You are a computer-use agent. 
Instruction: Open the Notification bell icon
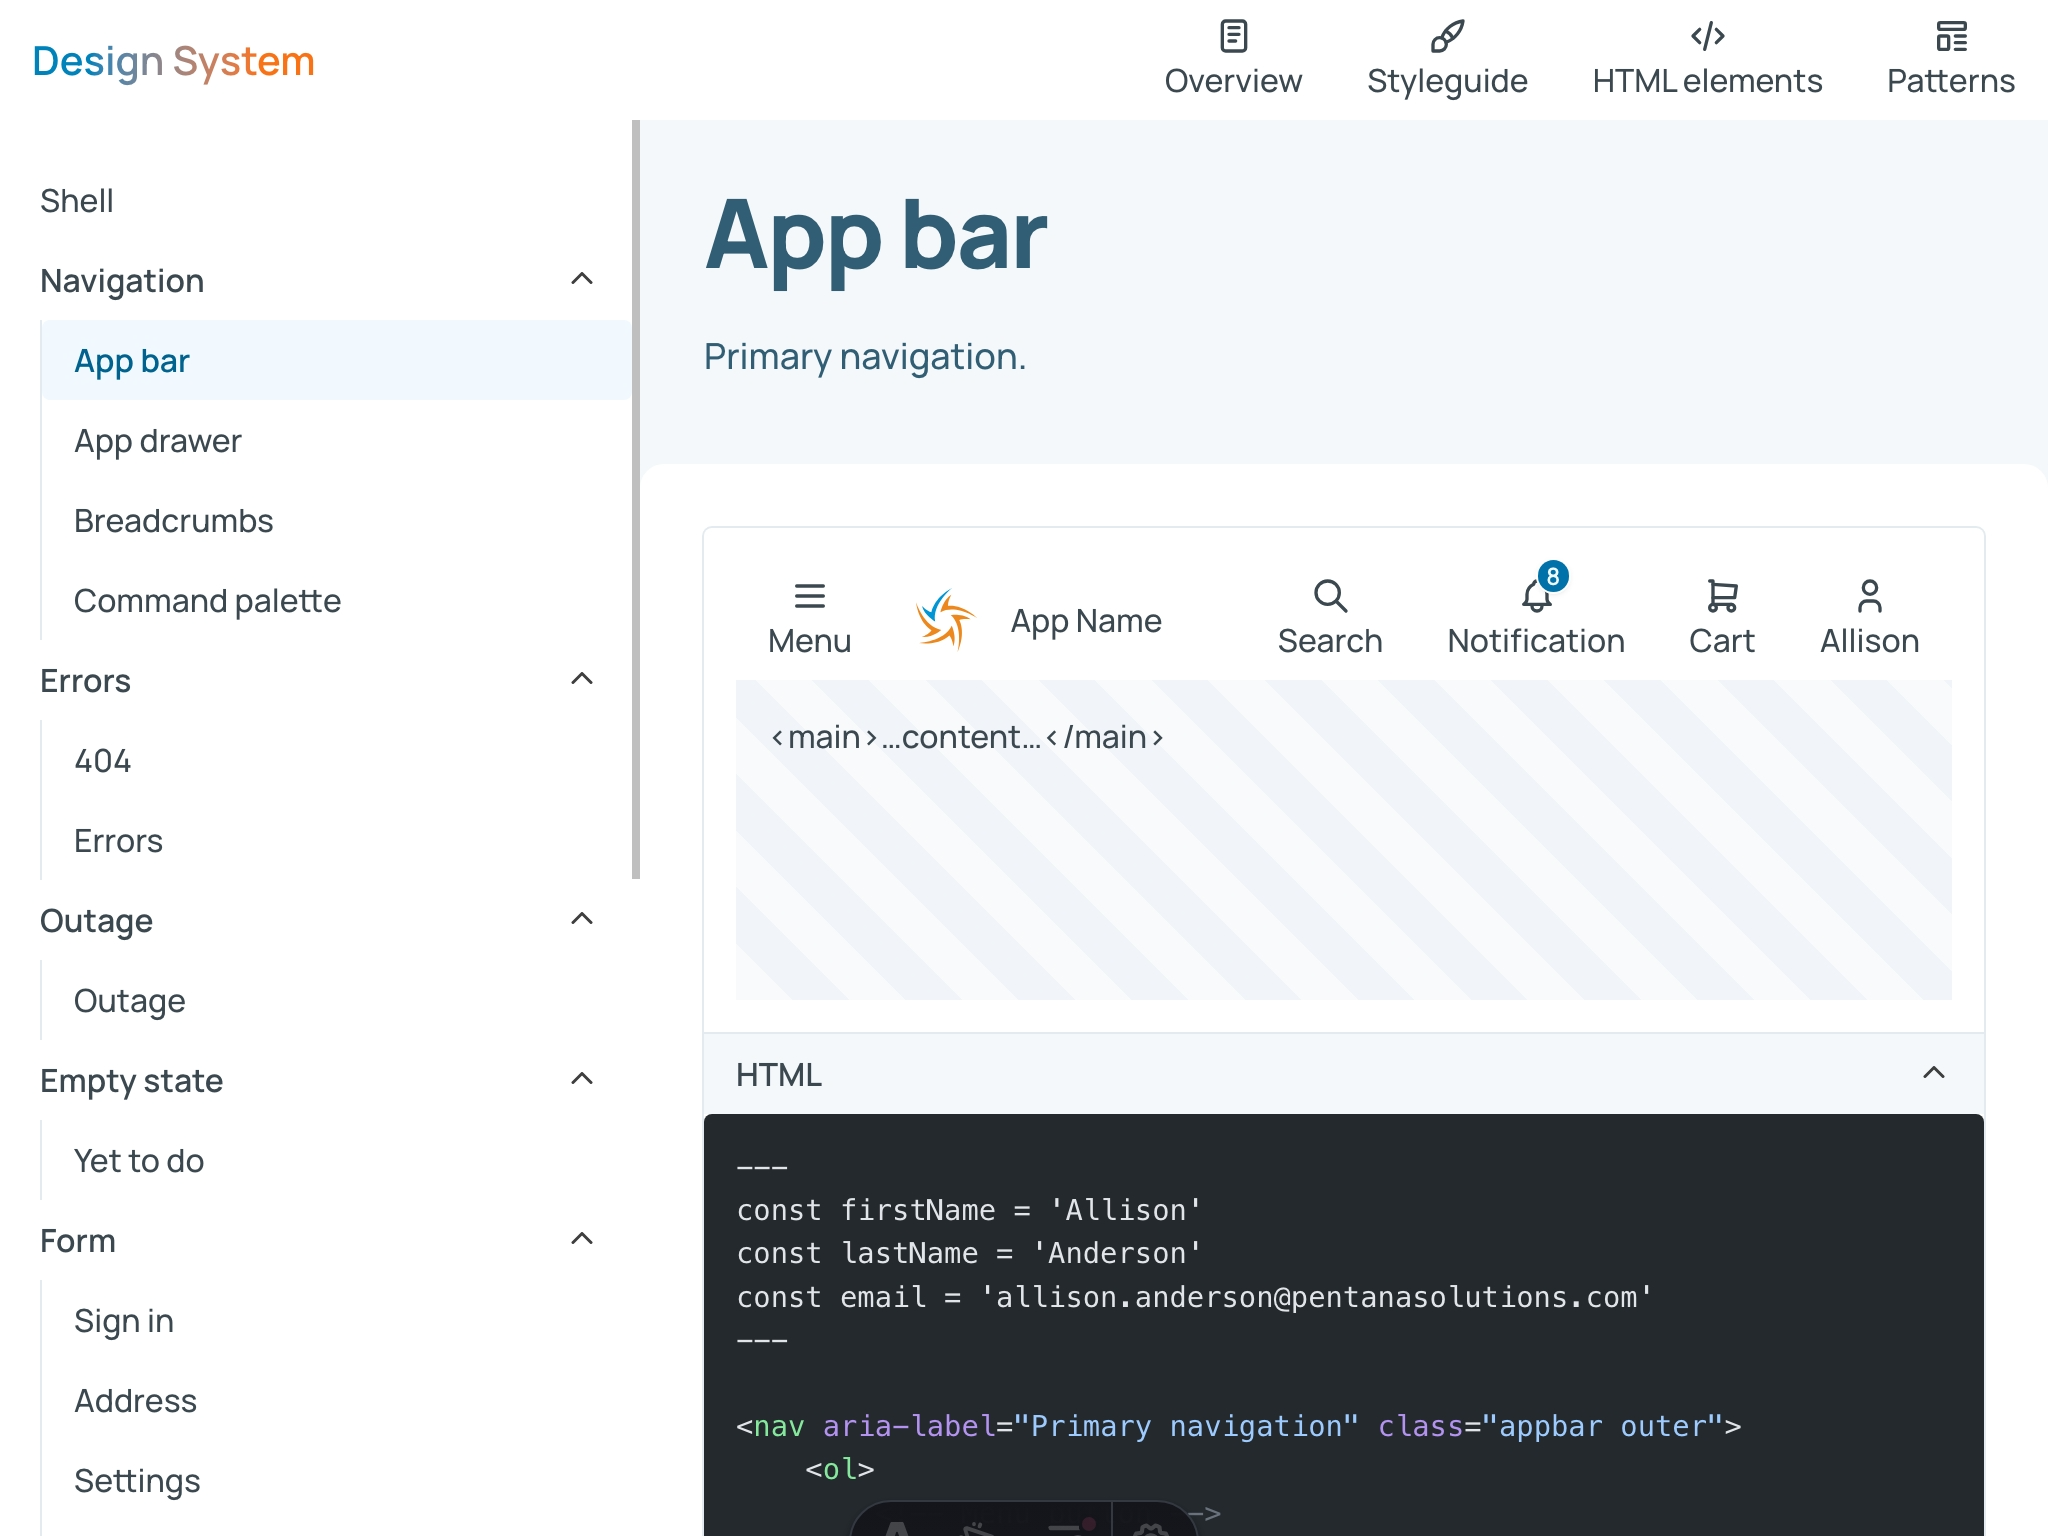click(x=1535, y=597)
